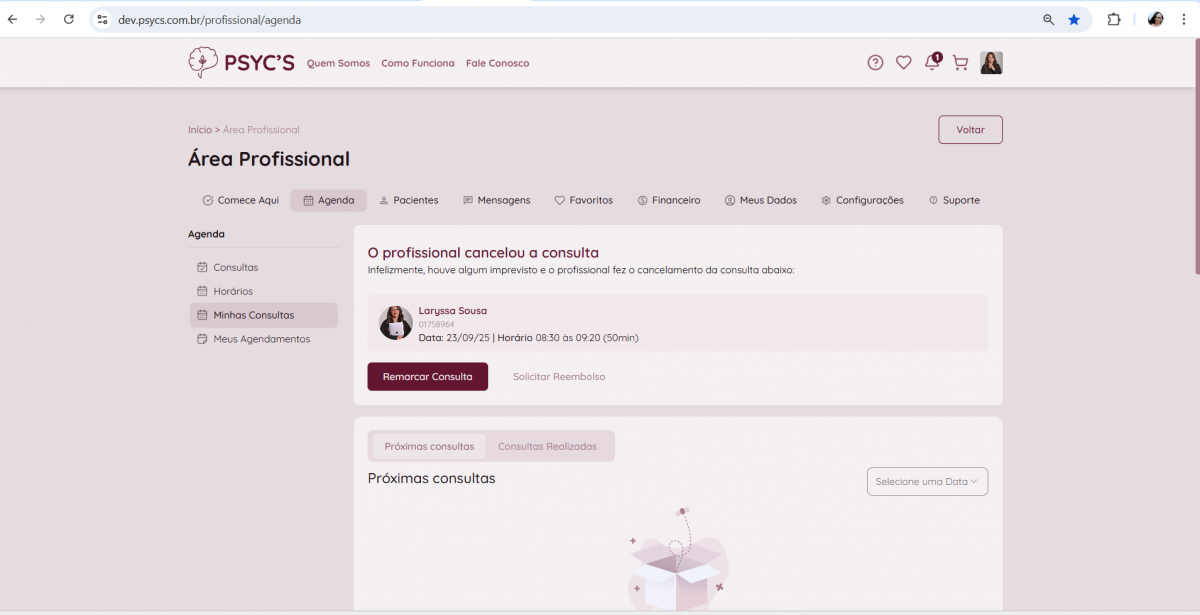Open the notifications bell icon
This screenshot has width=1200, height=615.
coord(931,63)
